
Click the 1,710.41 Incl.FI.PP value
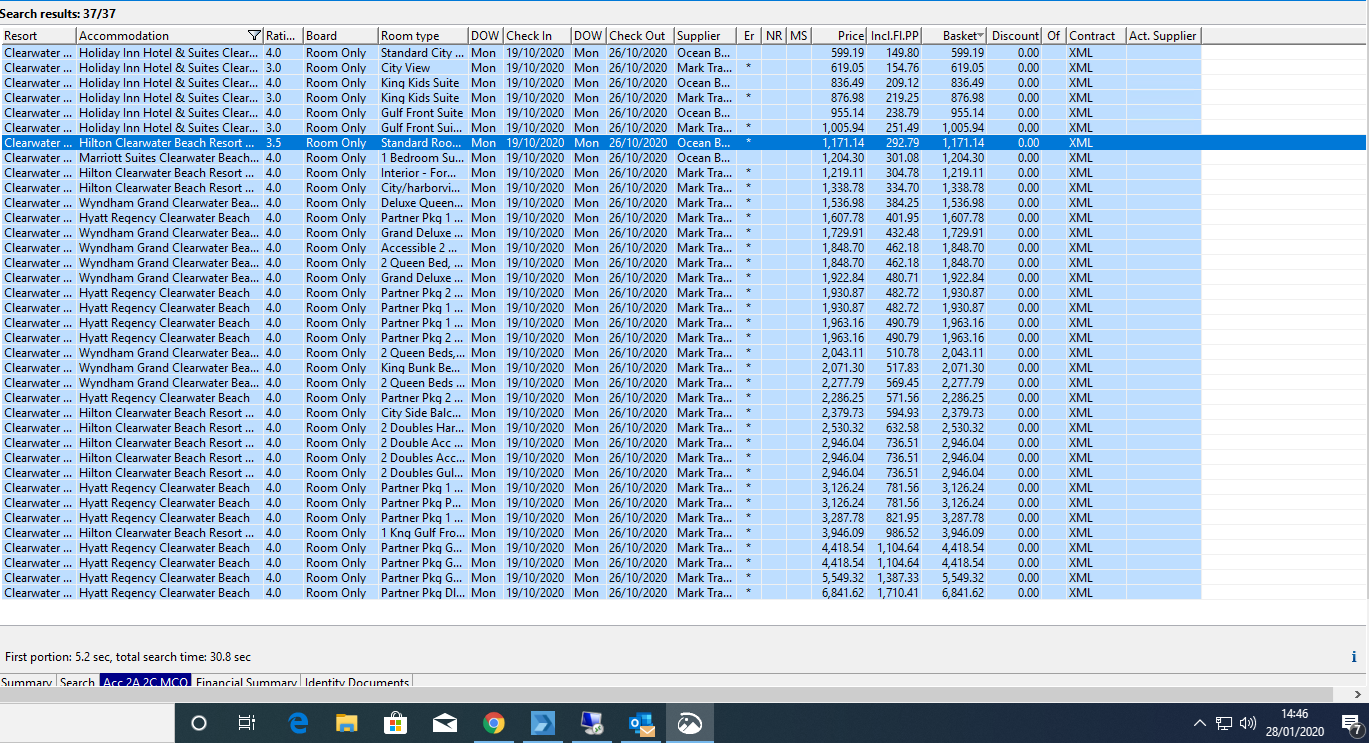(898, 593)
